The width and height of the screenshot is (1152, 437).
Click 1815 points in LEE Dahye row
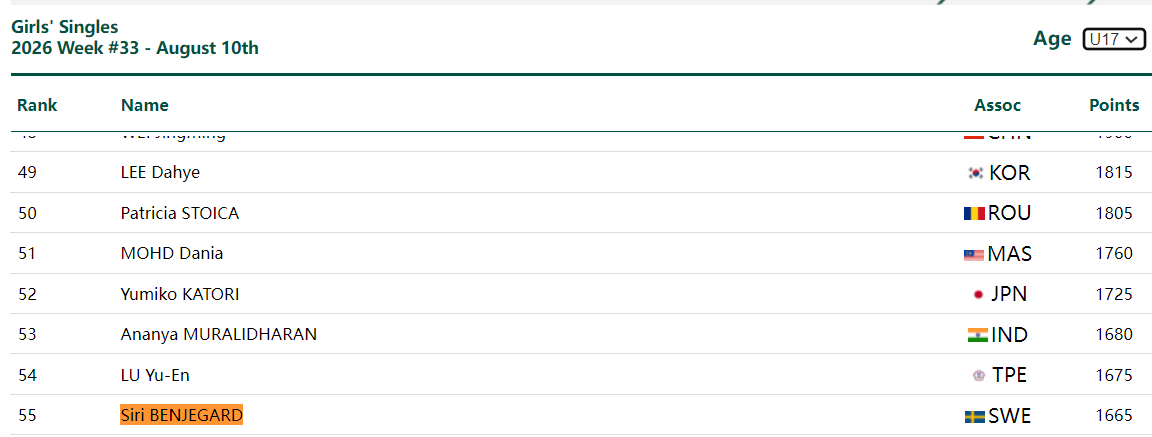[1114, 173]
